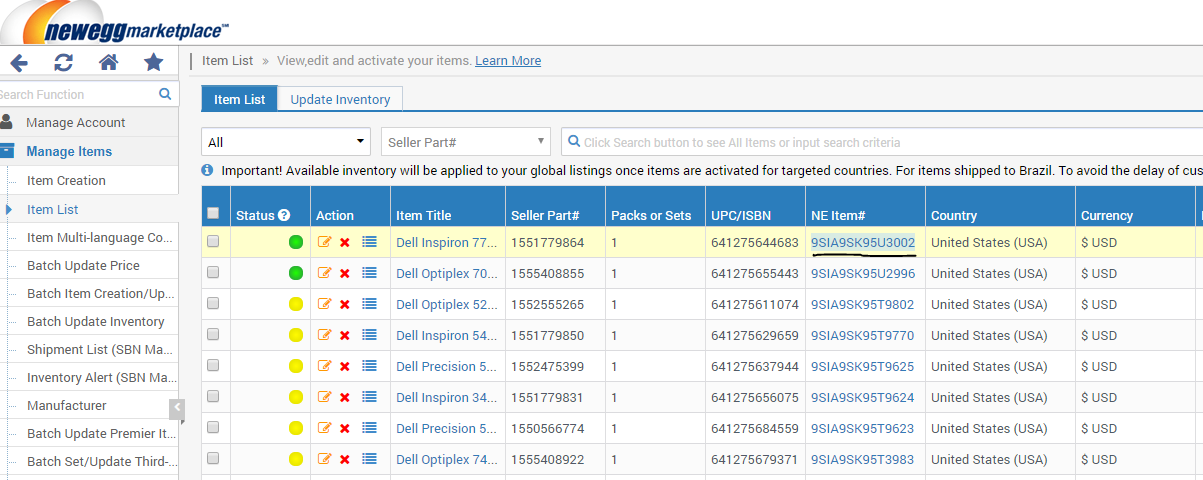
Task: Click red delete X for Dell Inspiron 77 row
Action: (345, 242)
